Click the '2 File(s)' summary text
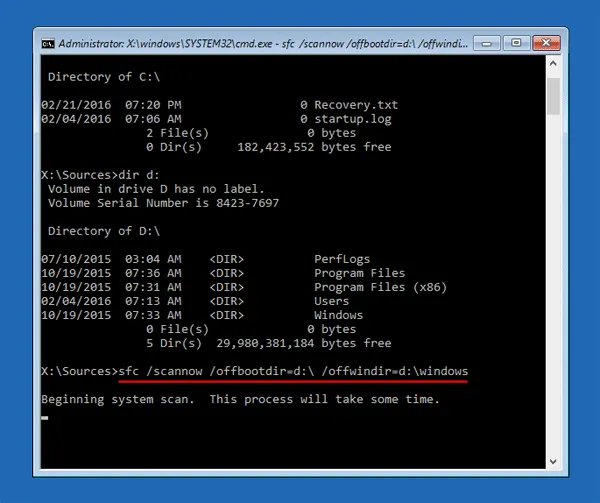The width and height of the screenshot is (600, 503). [178, 133]
